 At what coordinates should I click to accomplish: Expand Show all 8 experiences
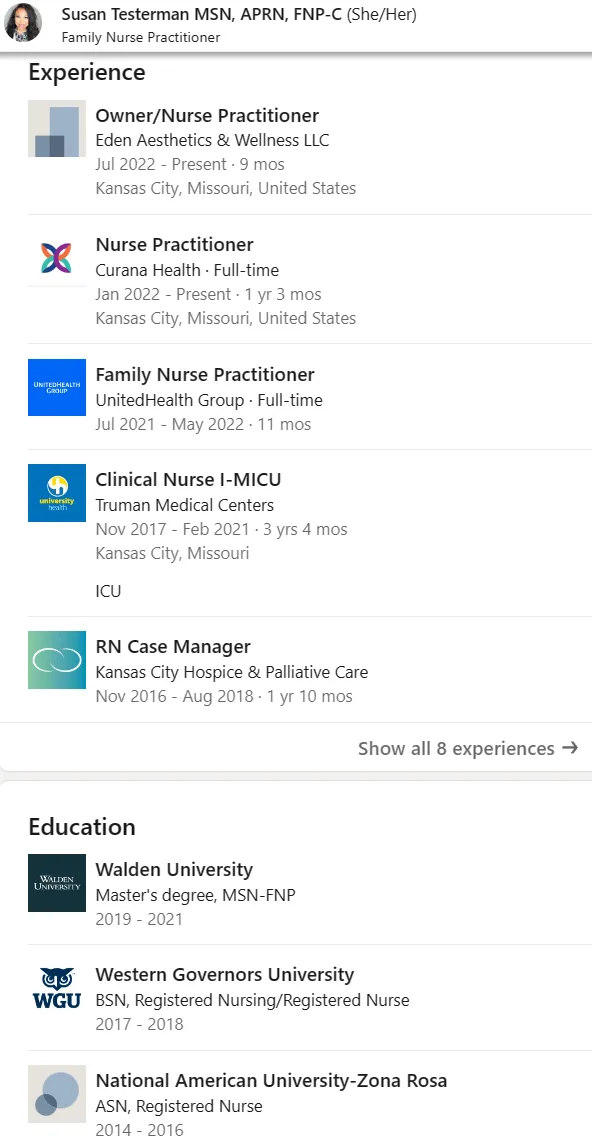pyautogui.click(x=468, y=748)
